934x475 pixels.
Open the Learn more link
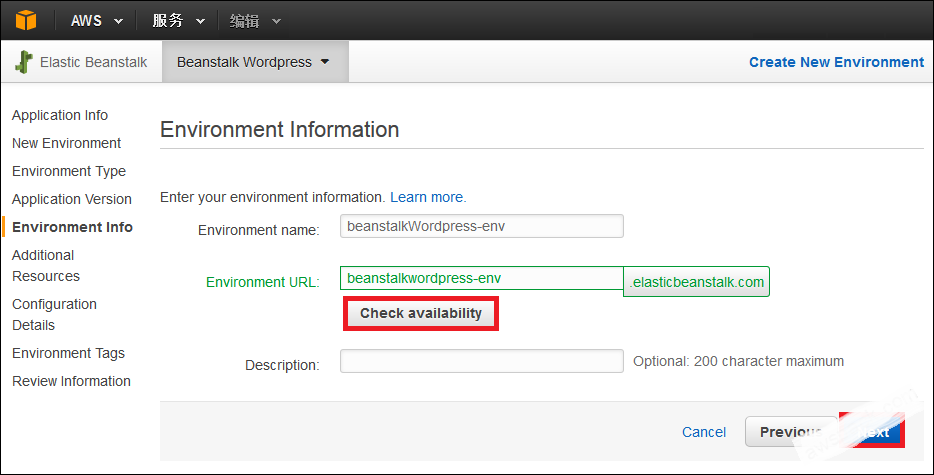[428, 197]
